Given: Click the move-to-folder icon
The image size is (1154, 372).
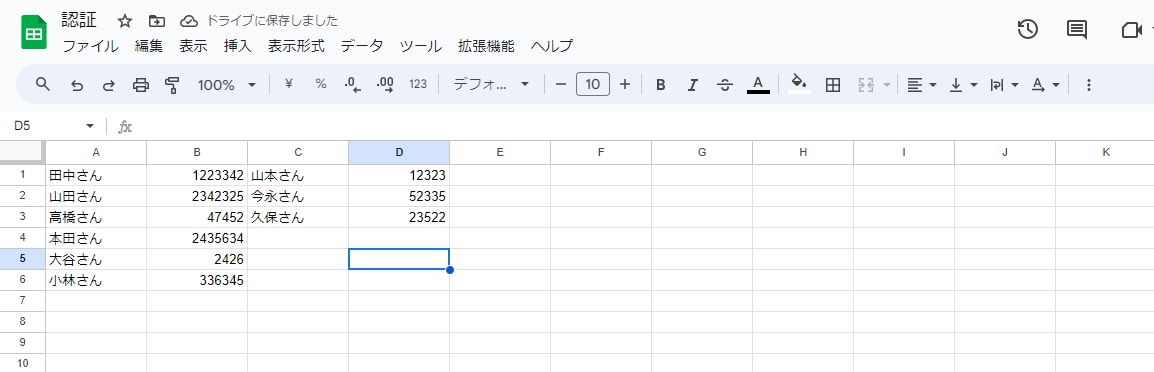Looking at the screenshot, I should (156, 21).
